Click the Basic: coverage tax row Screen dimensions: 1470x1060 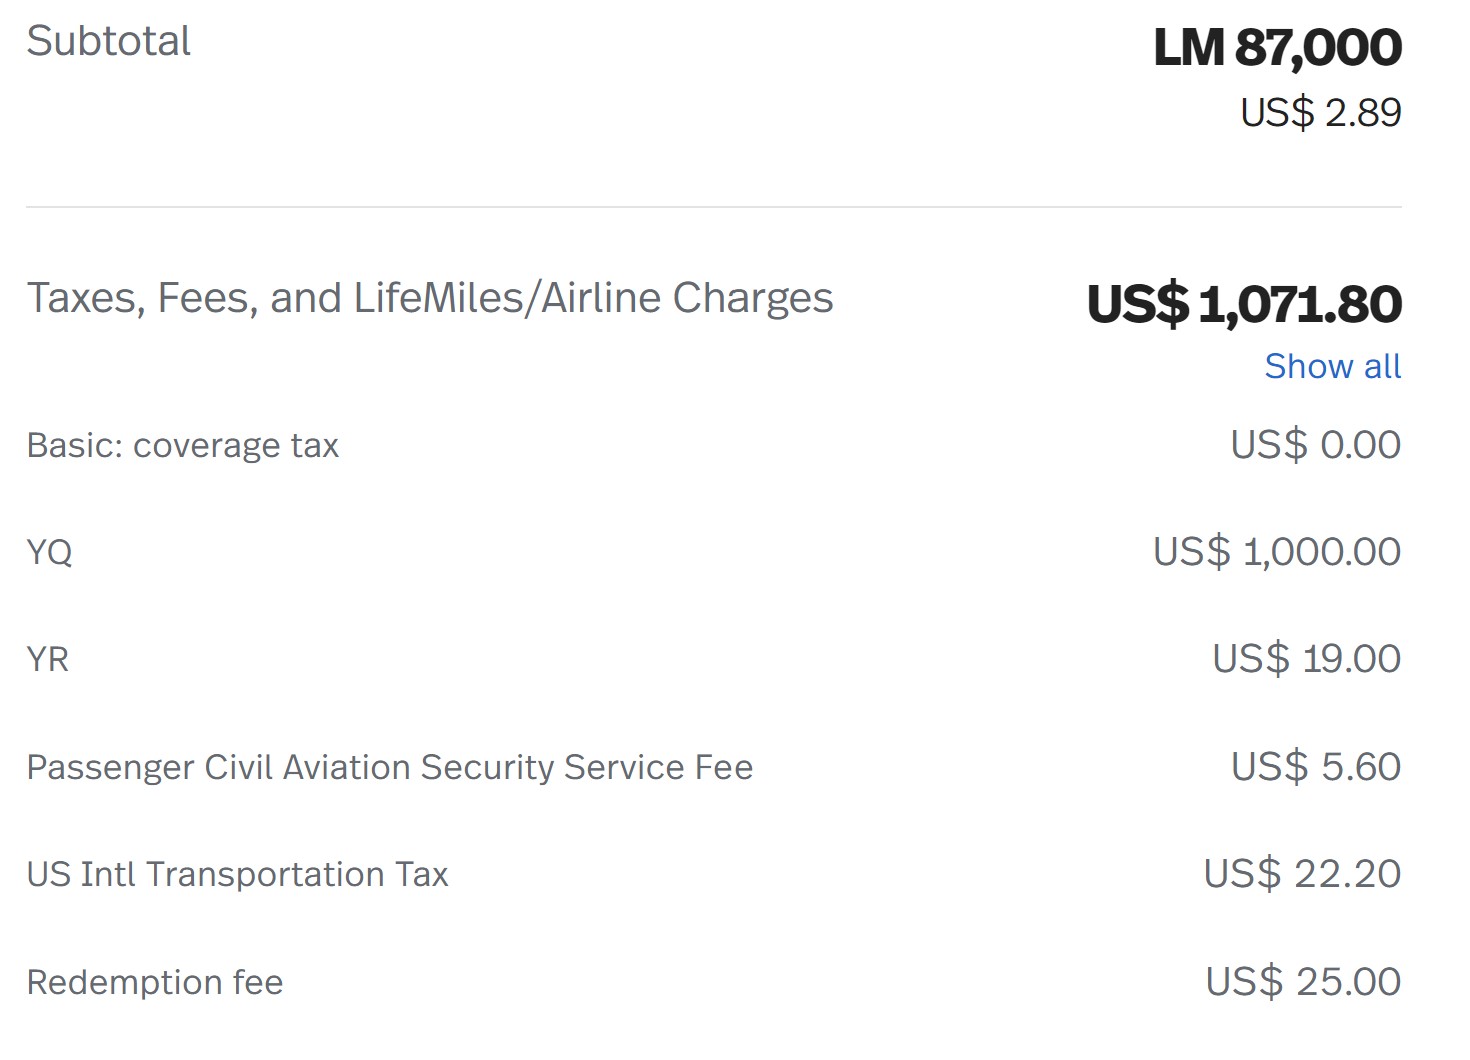pyautogui.click(x=714, y=445)
